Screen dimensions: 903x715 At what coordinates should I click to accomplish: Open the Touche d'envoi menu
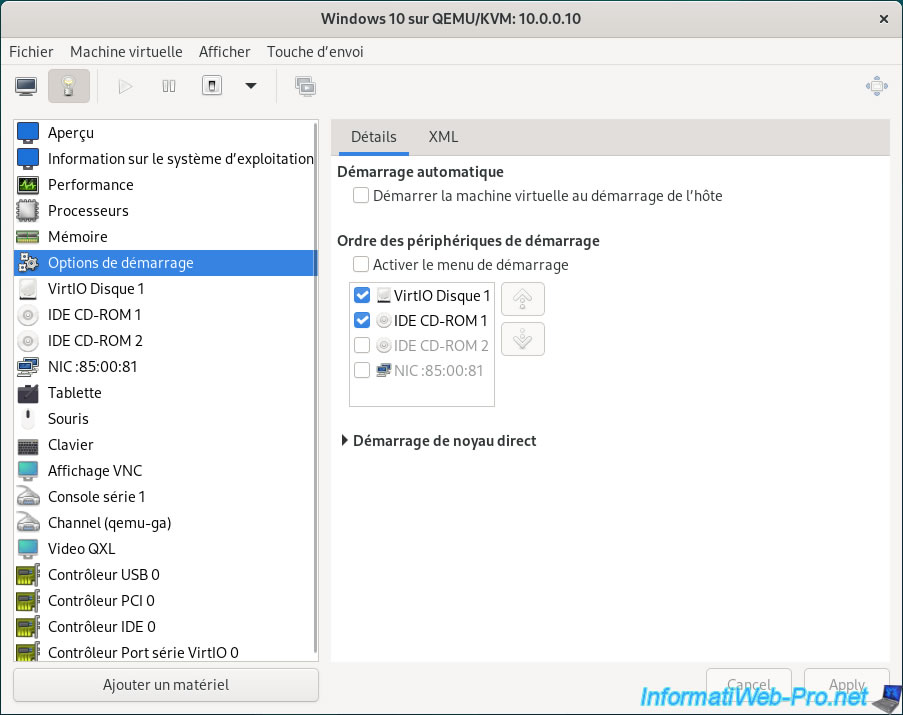(x=315, y=52)
